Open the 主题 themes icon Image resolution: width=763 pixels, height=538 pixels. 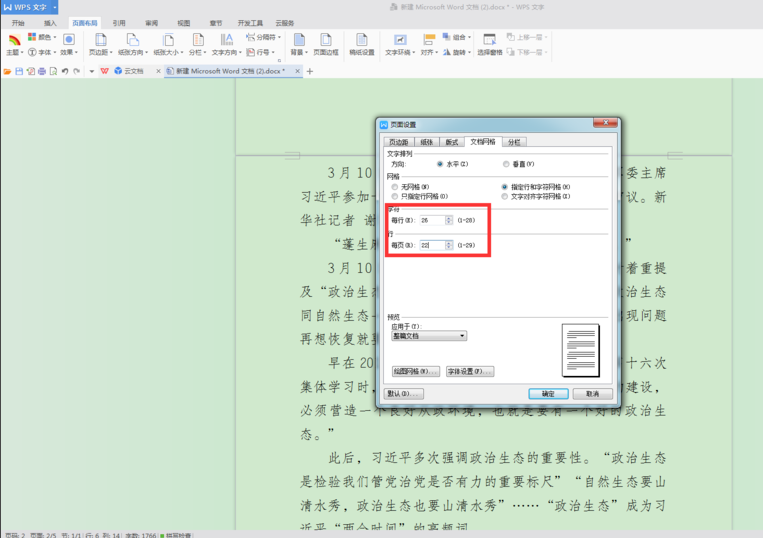point(13,44)
